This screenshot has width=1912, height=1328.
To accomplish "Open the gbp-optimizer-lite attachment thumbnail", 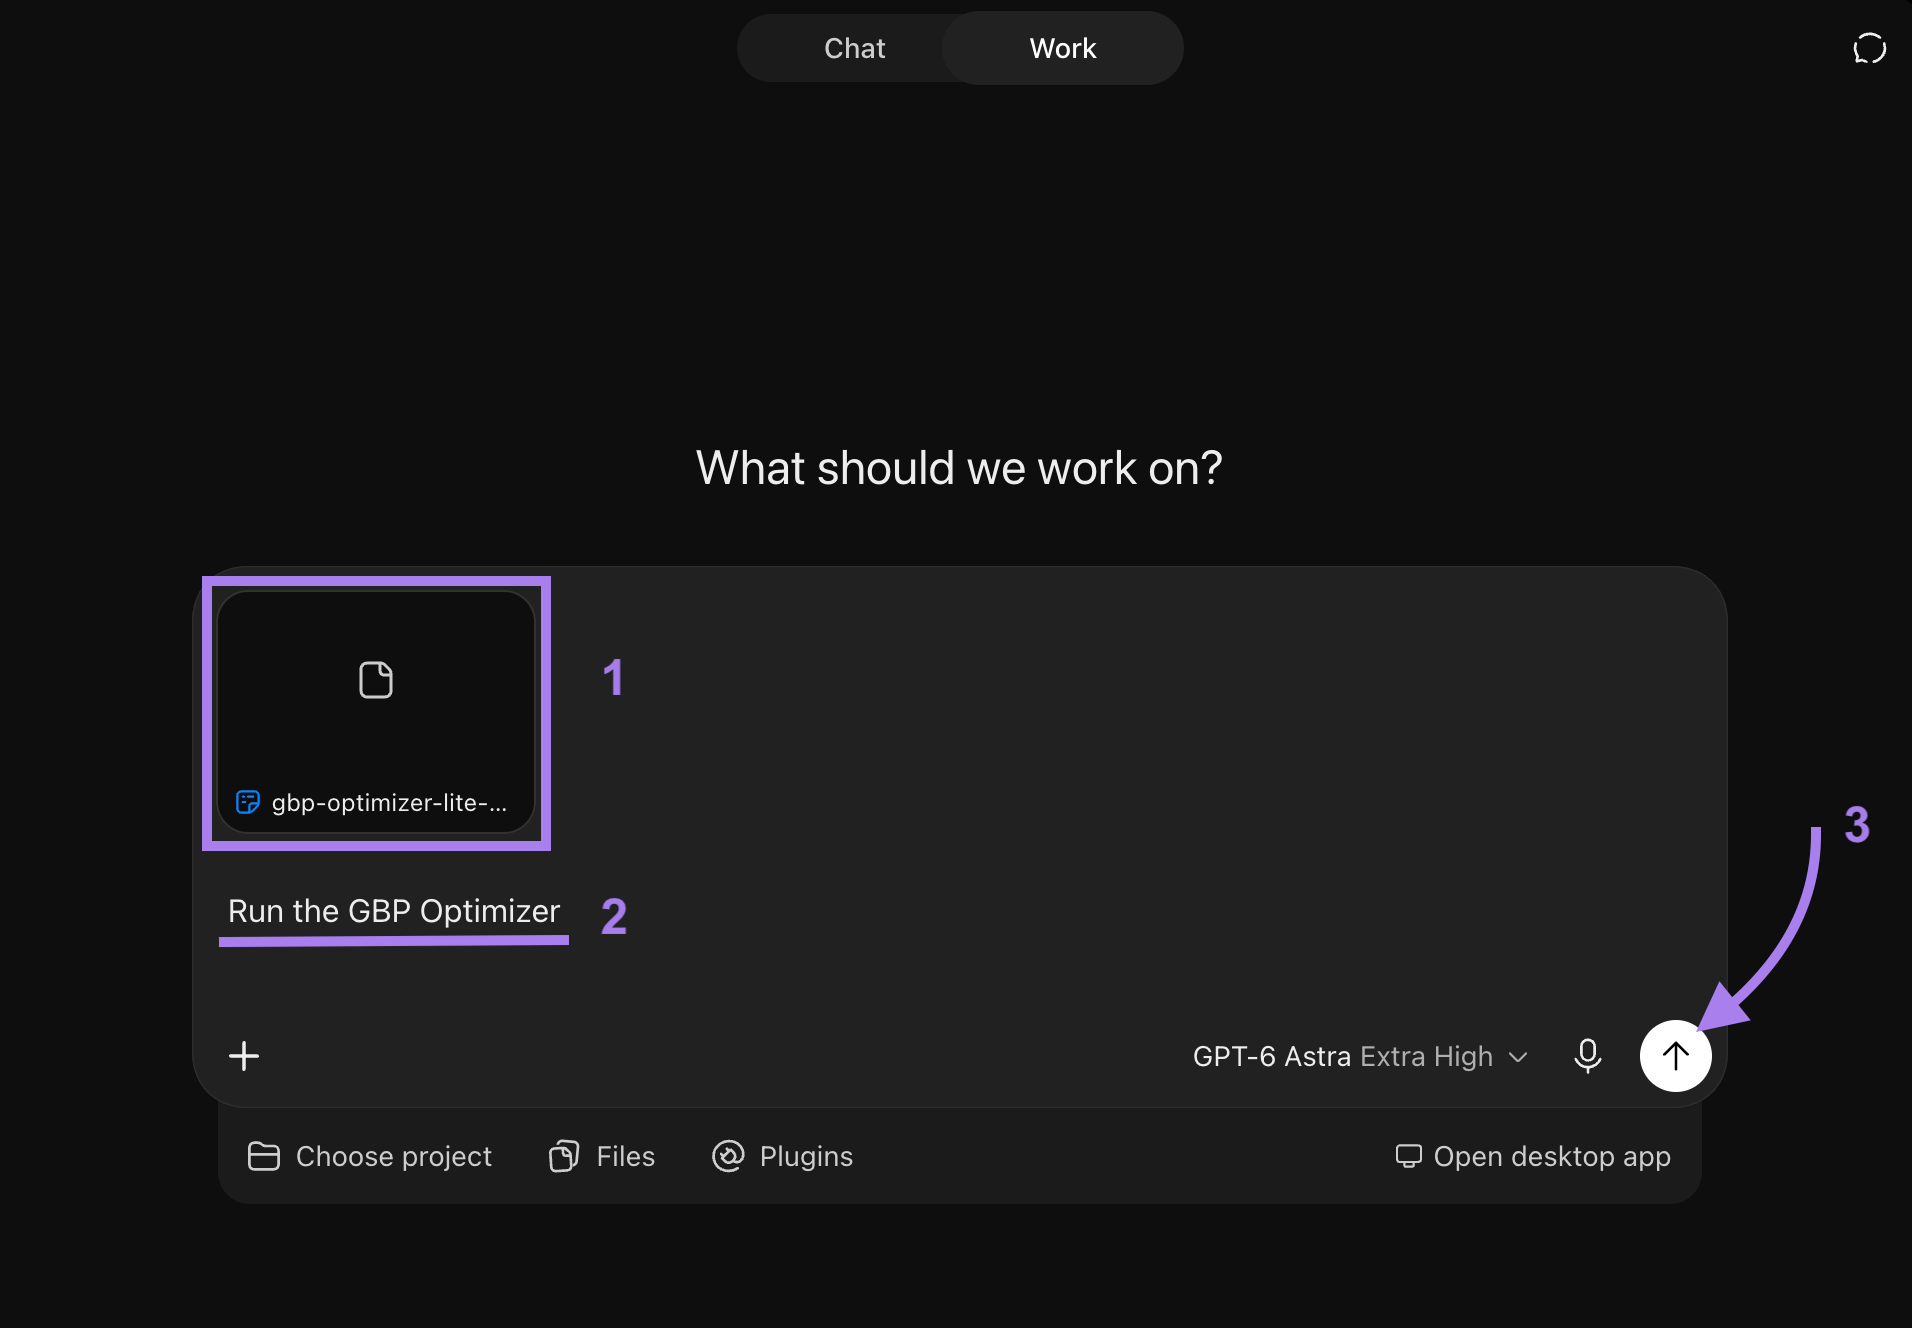I will (x=376, y=712).
